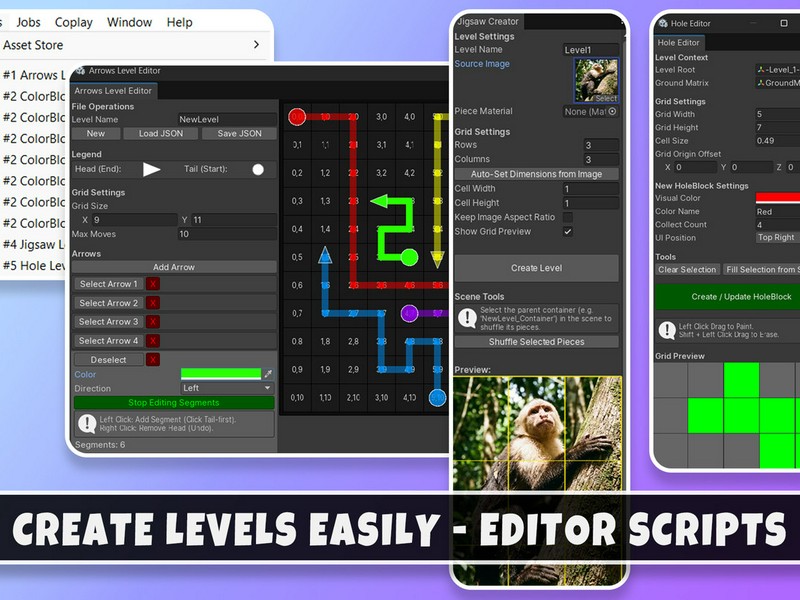Open the Help menu
The height and width of the screenshot is (600, 800).
click(x=180, y=22)
